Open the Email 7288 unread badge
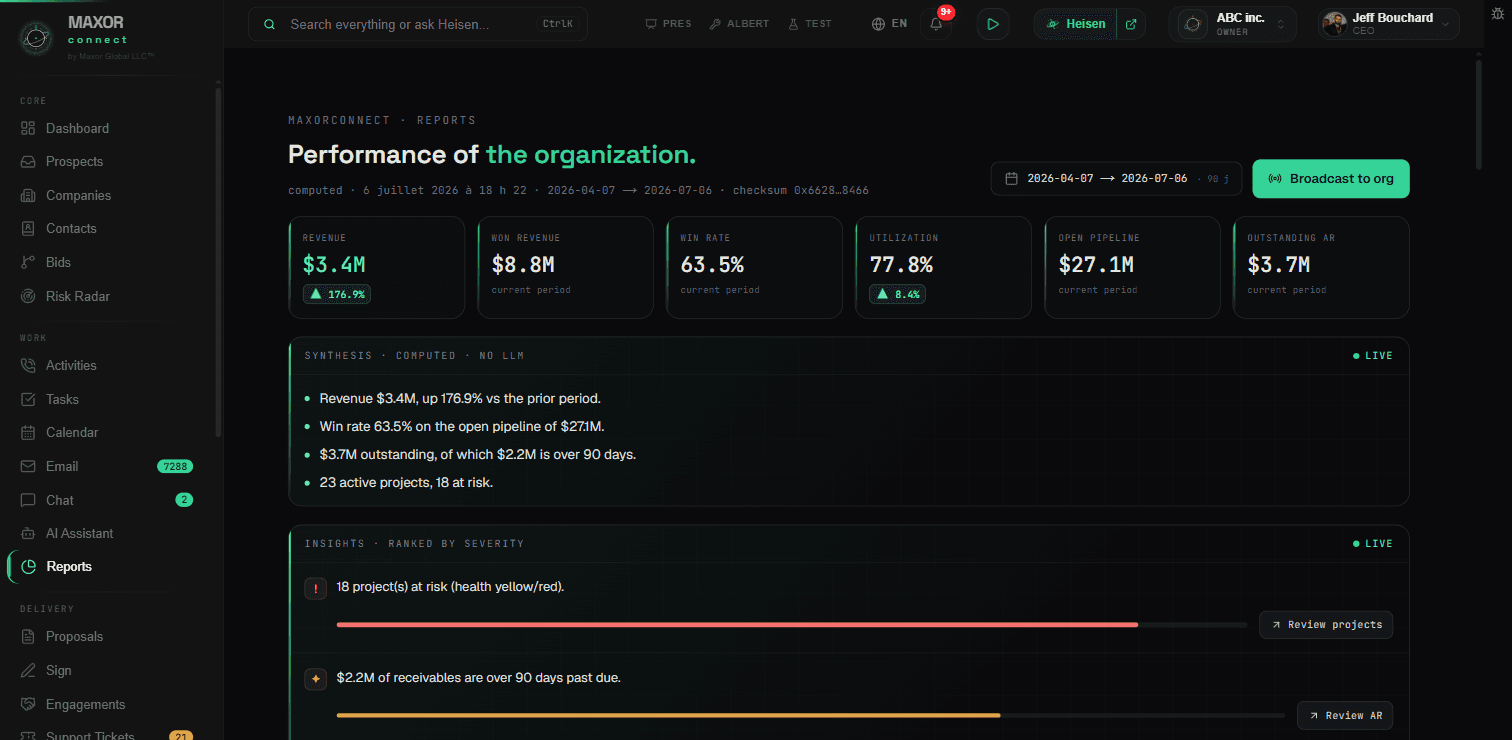Image resolution: width=1512 pixels, height=740 pixels. 175,466
